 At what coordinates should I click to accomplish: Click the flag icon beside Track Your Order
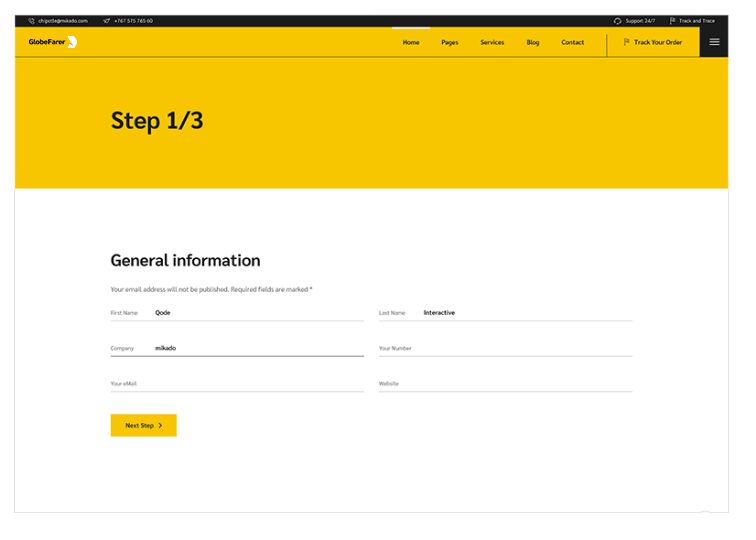(x=627, y=42)
